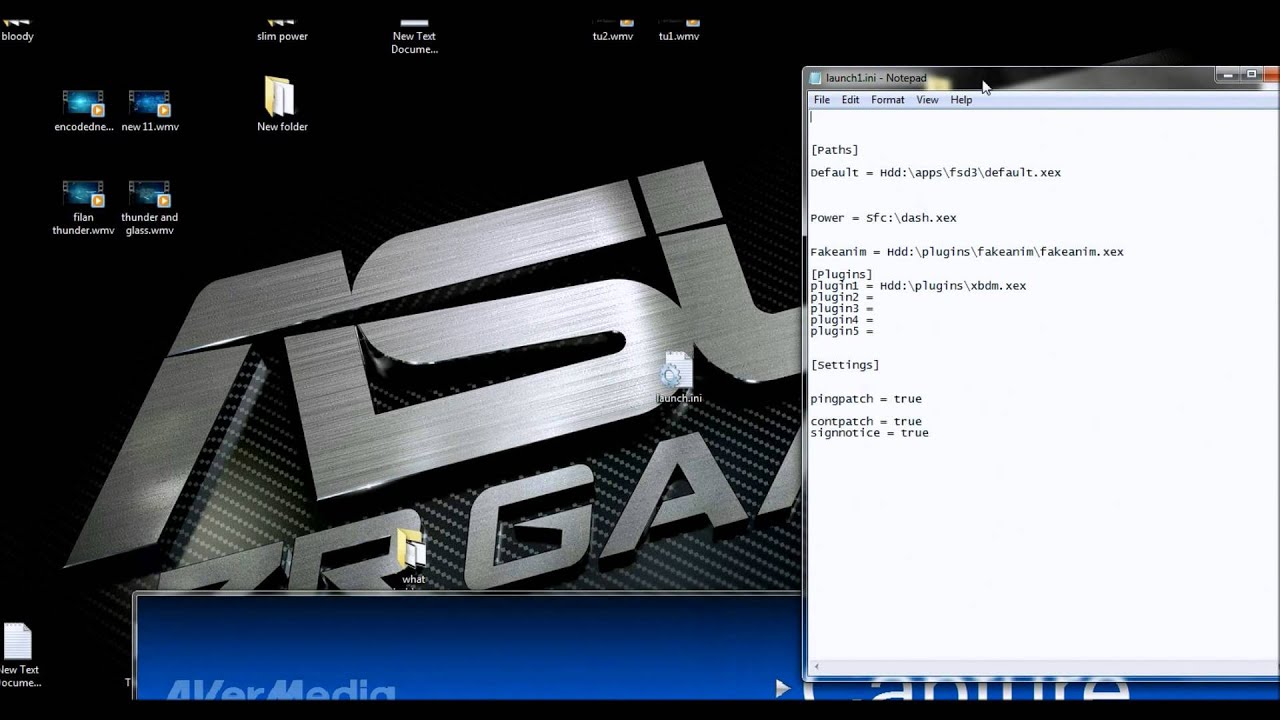
Task: Click the play arrow in the AVerMedia window
Action: pyautogui.click(x=782, y=688)
